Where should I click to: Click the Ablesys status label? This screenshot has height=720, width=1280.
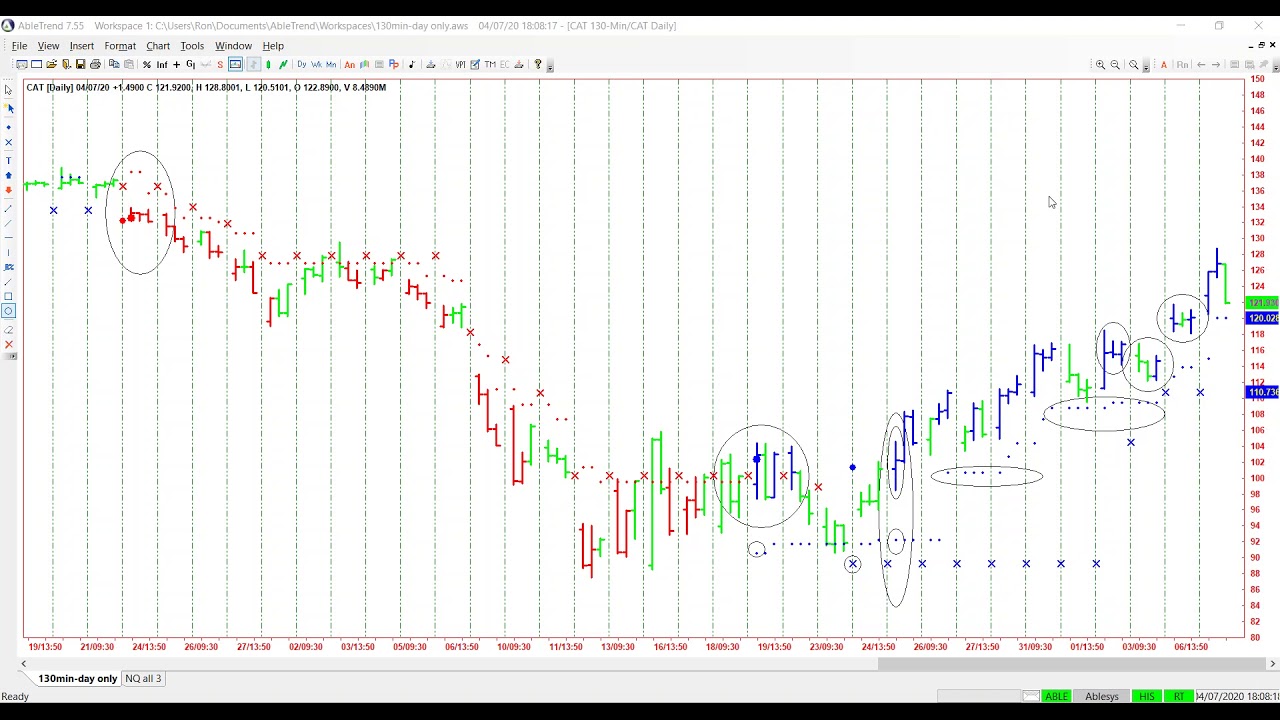tap(1102, 696)
